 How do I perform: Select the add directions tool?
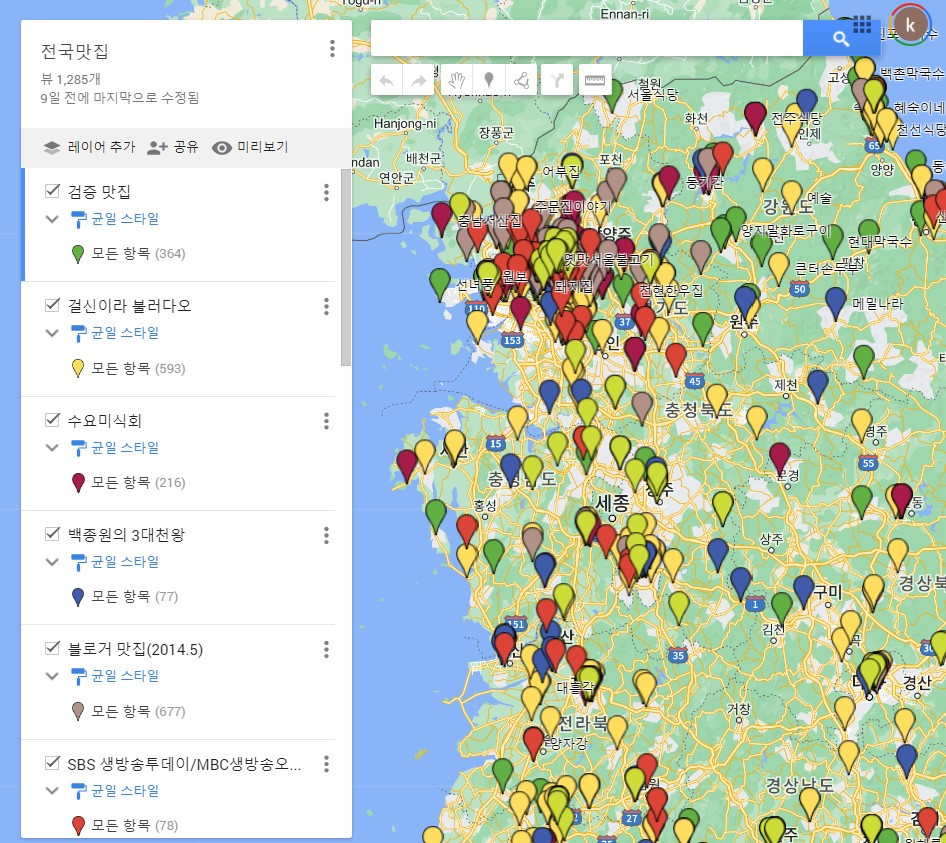coord(557,80)
